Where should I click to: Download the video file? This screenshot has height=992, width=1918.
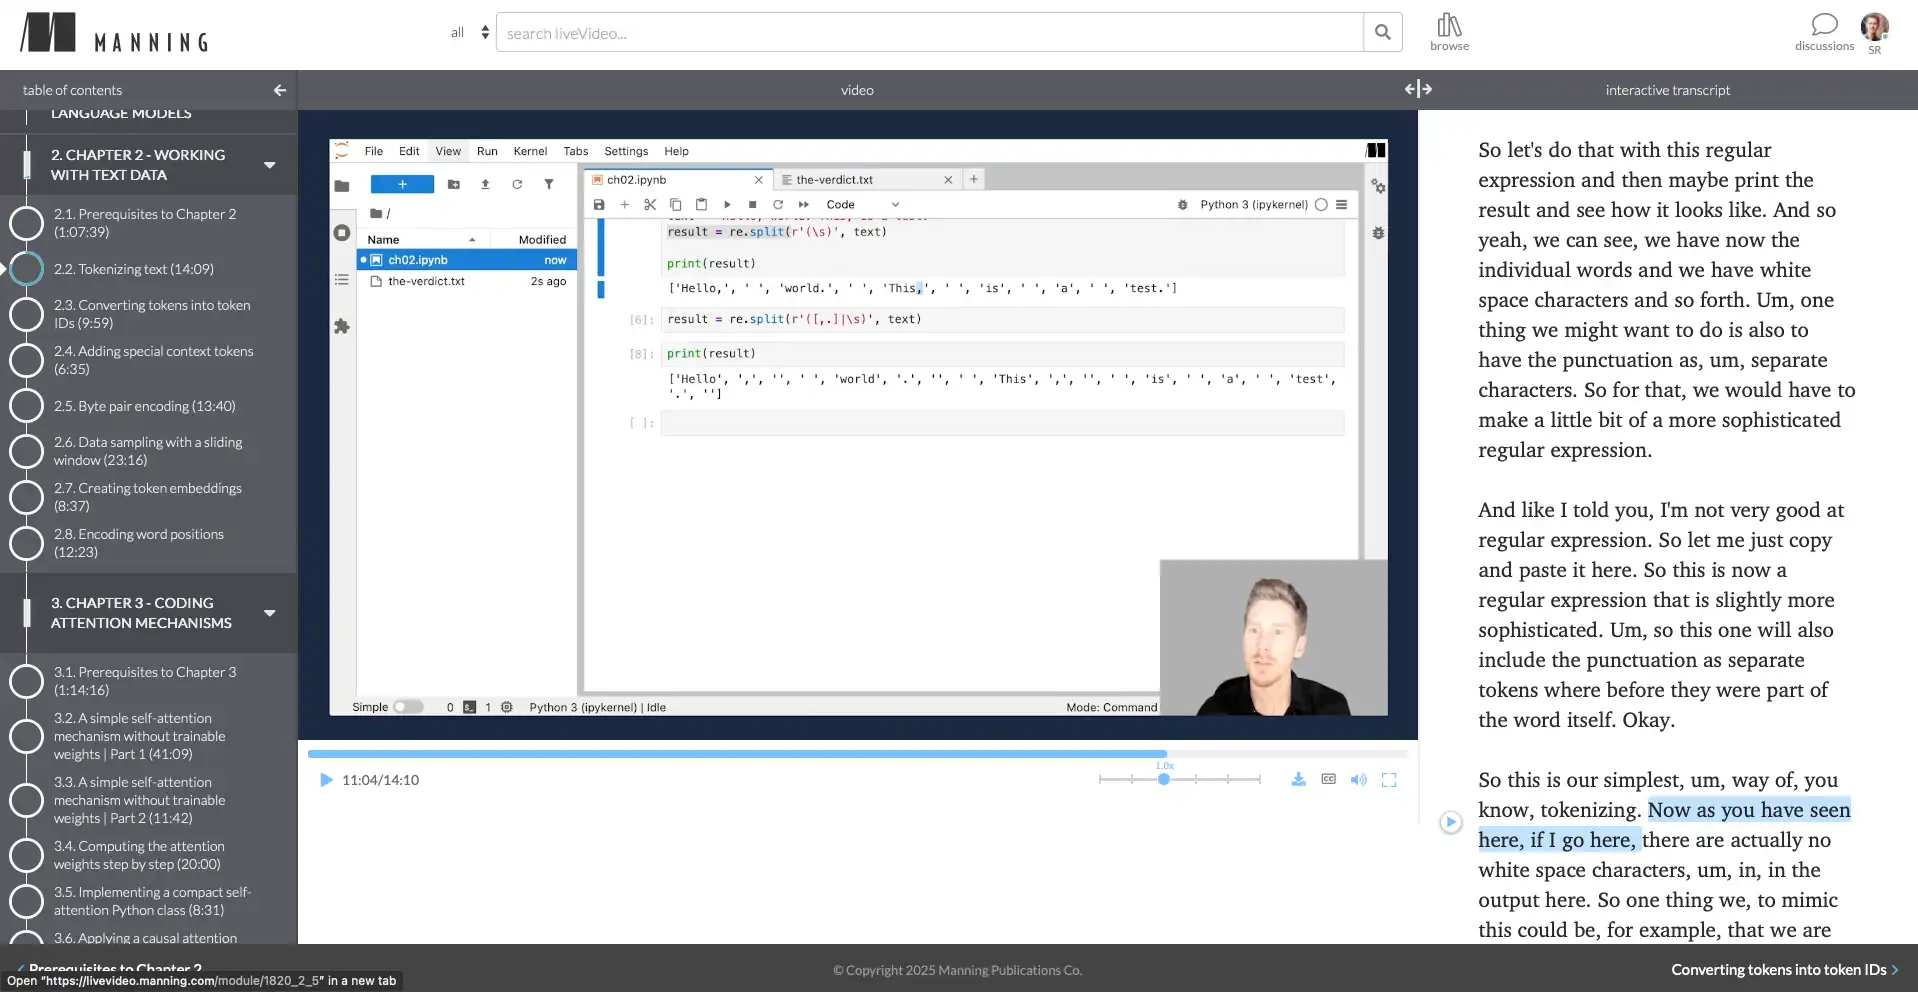(1298, 779)
